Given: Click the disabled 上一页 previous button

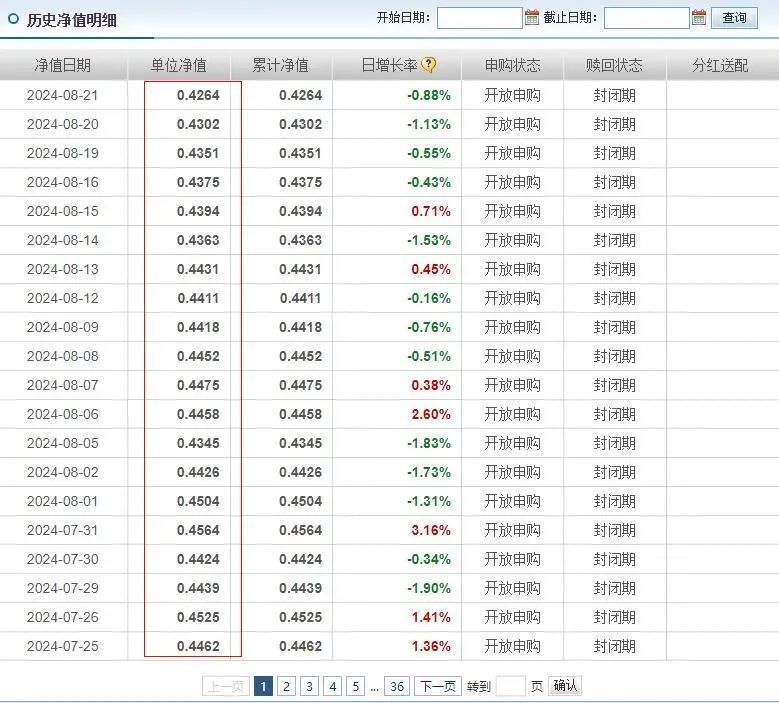Looking at the screenshot, I should tap(226, 687).
